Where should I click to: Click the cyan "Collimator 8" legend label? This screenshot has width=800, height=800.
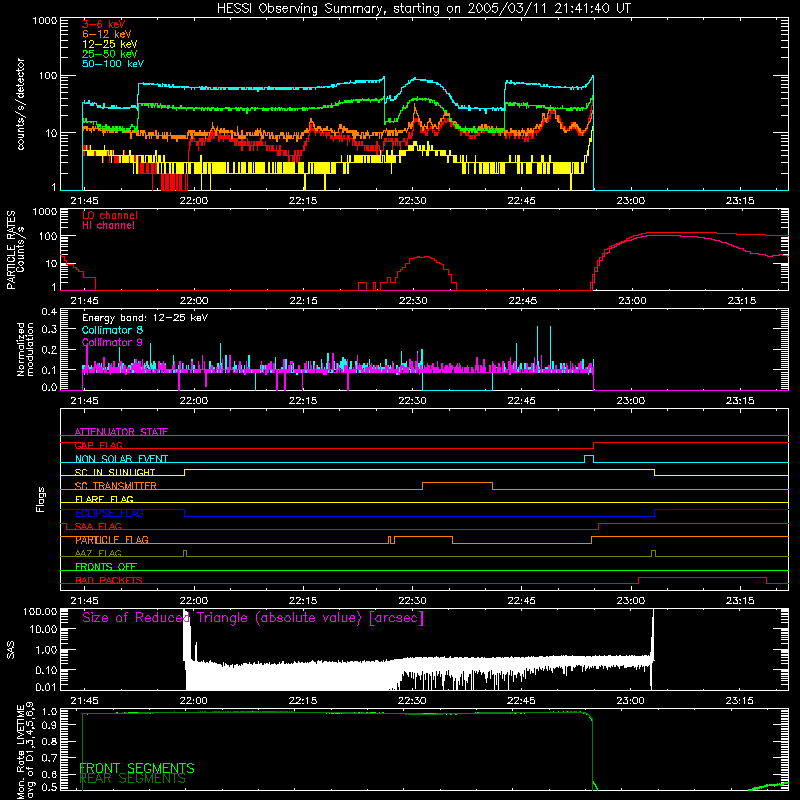(112, 330)
